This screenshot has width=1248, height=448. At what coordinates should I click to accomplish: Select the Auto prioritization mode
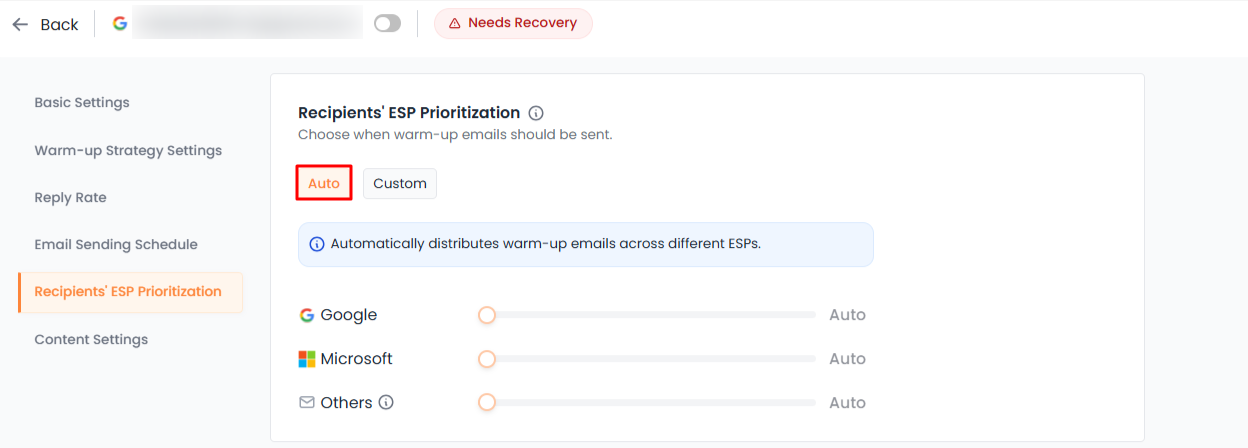pyautogui.click(x=324, y=183)
